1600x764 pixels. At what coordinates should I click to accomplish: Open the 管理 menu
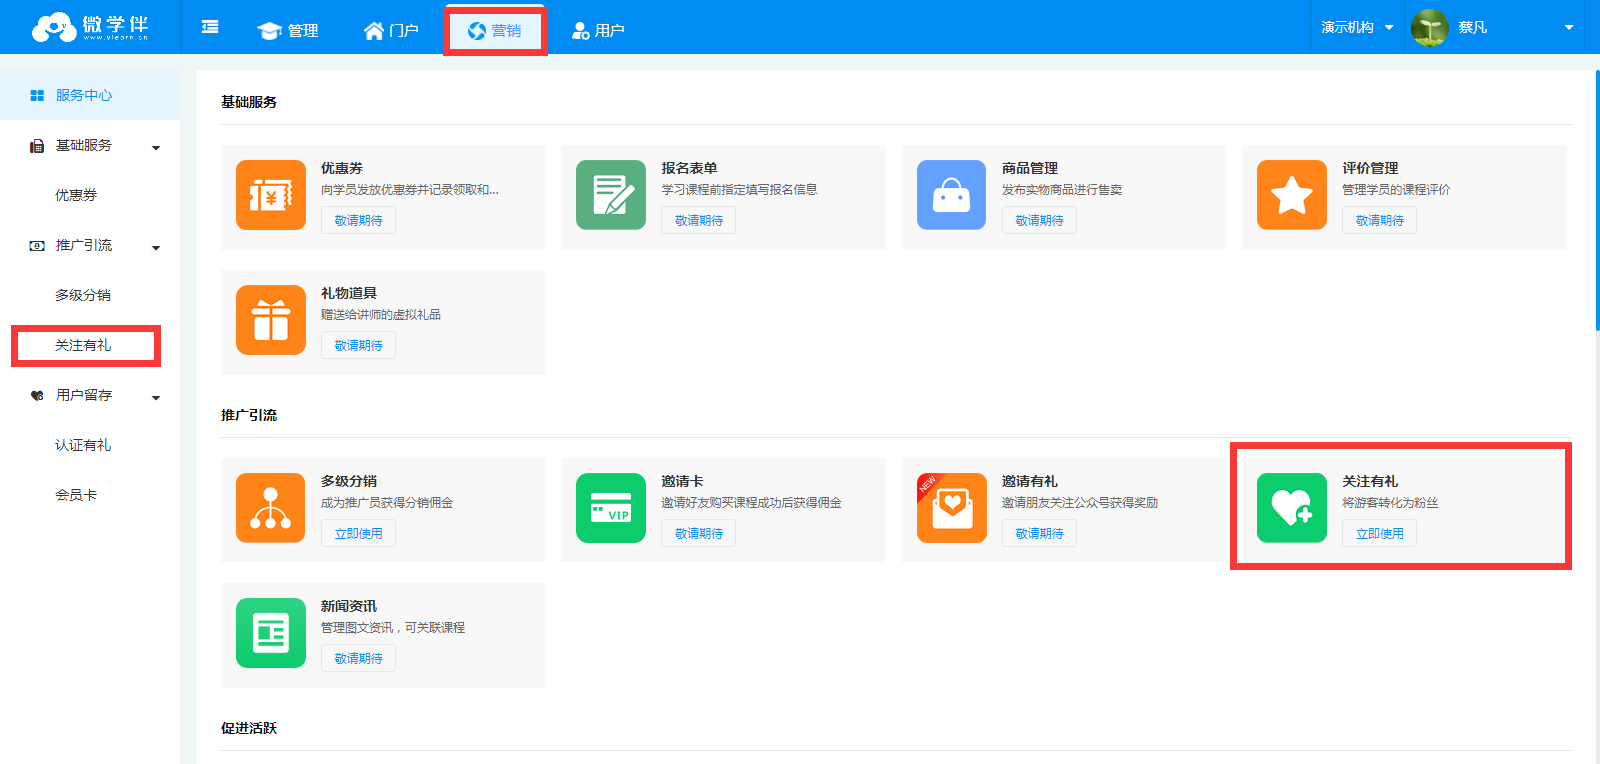coord(288,30)
